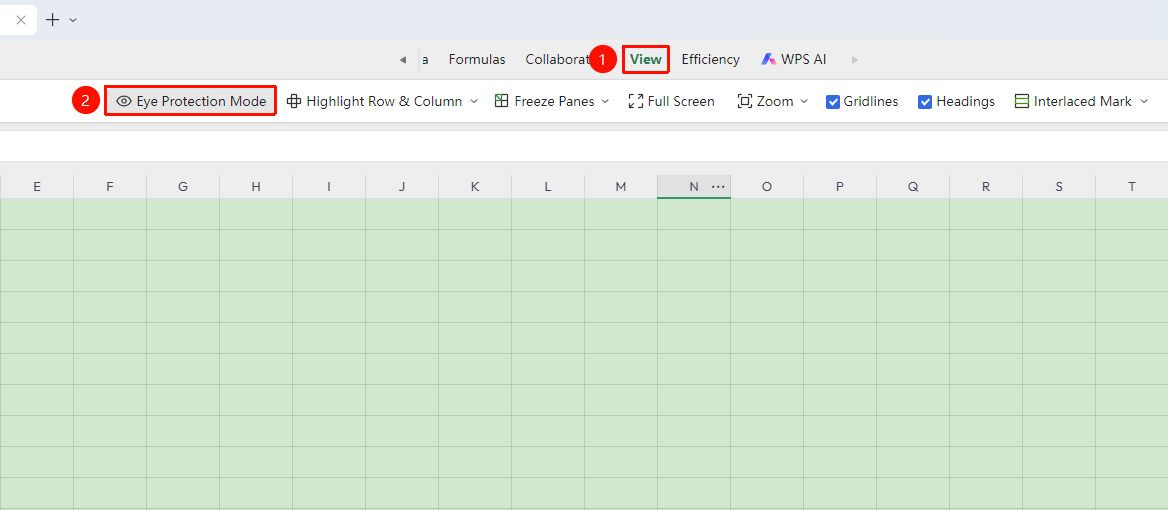Select column F header
Screen dimensions: 1168x510
point(110,187)
